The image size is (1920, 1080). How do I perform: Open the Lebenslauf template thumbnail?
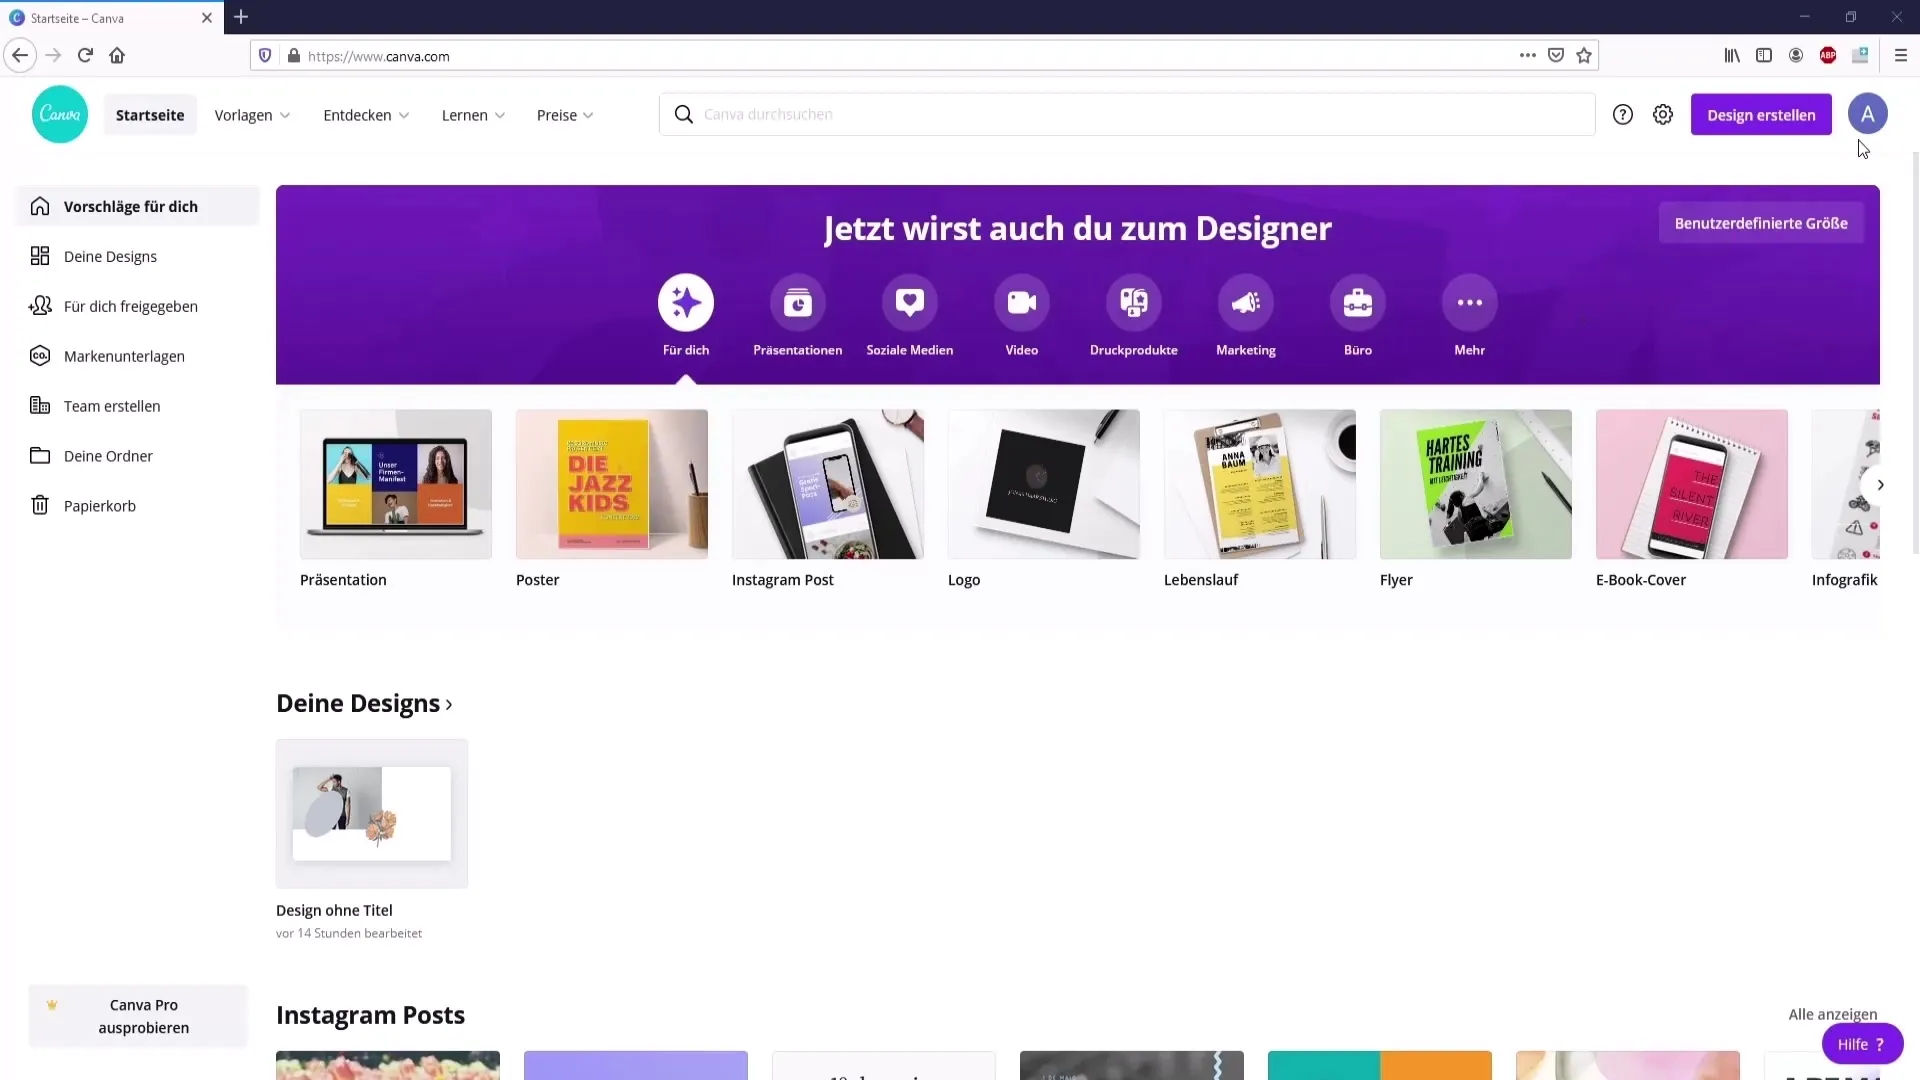pyautogui.click(x=1260, y=484)
